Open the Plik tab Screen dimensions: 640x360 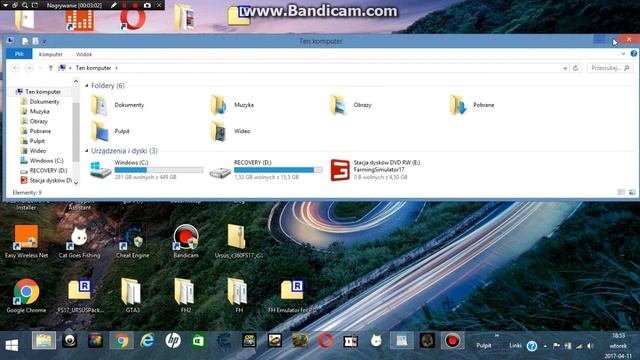[19, 54]
